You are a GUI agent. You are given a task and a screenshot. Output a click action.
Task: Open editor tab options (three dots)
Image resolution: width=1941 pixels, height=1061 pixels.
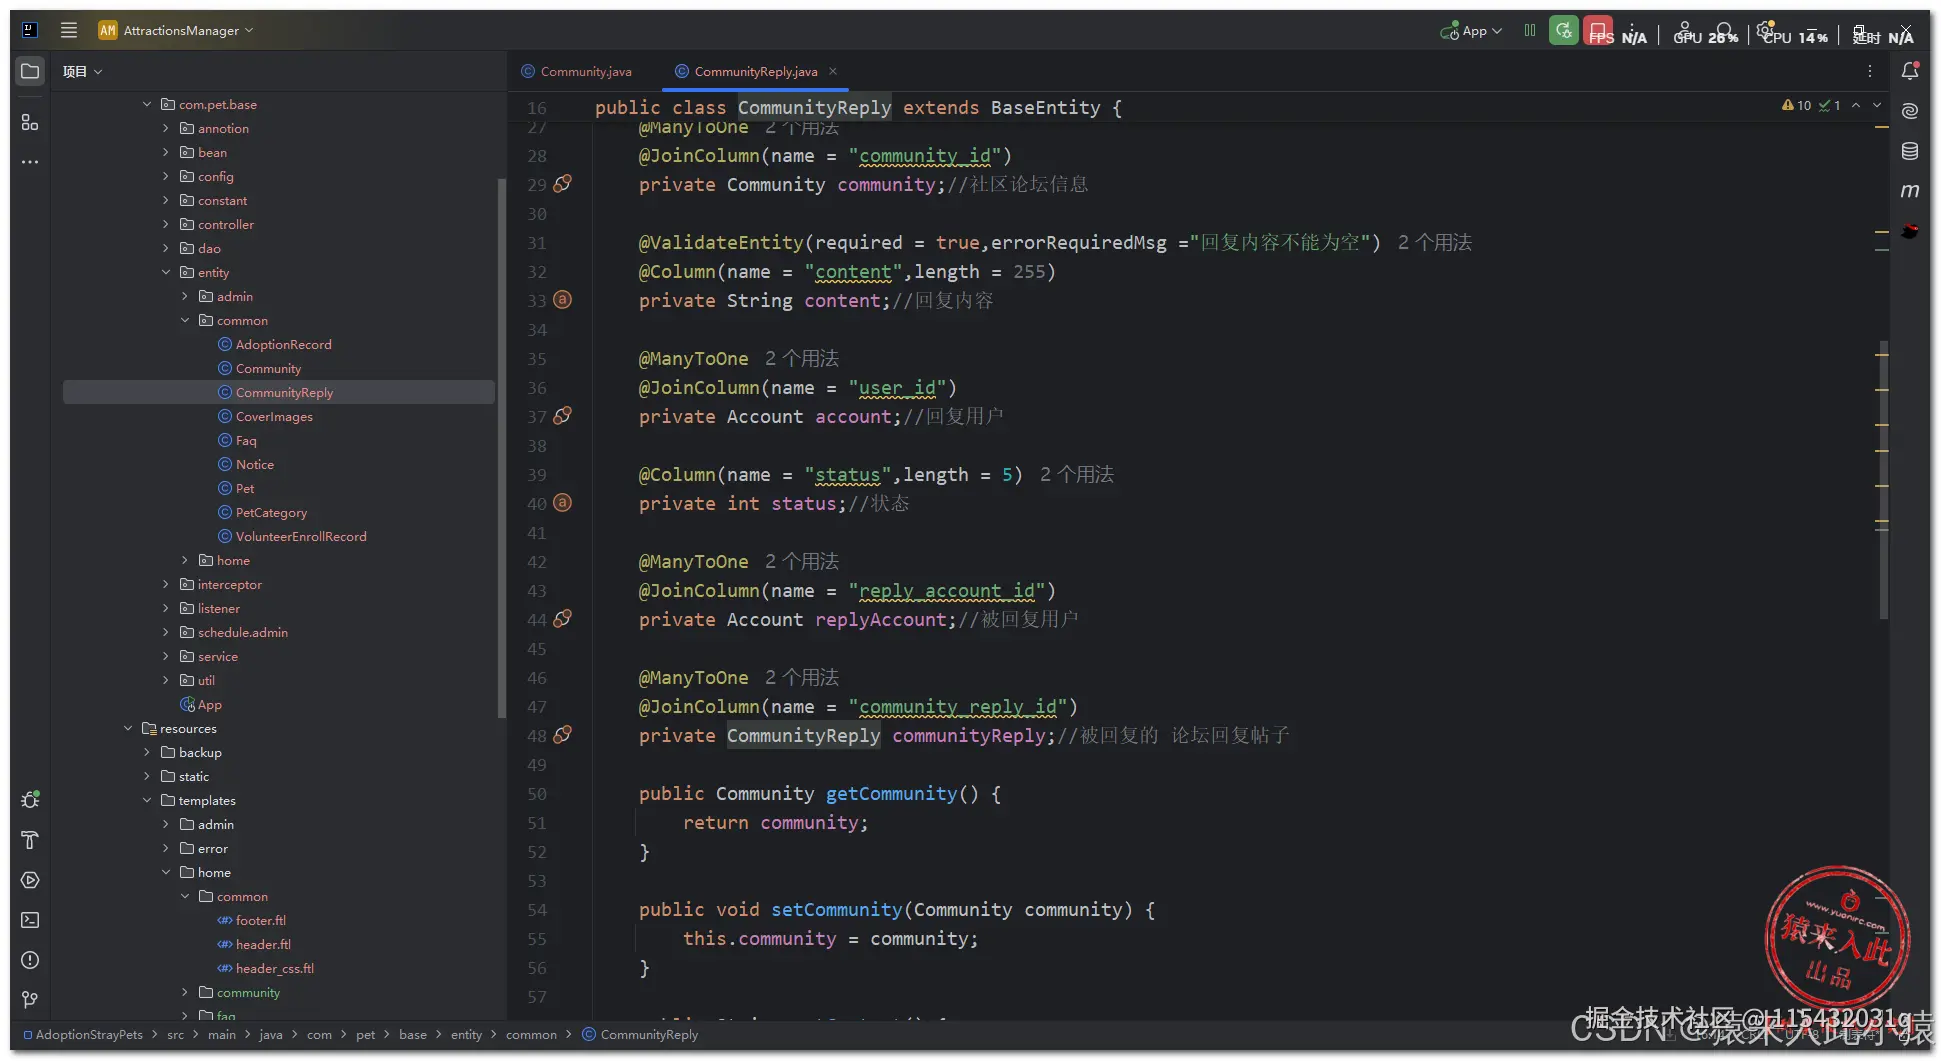[x=1870, y=71]
